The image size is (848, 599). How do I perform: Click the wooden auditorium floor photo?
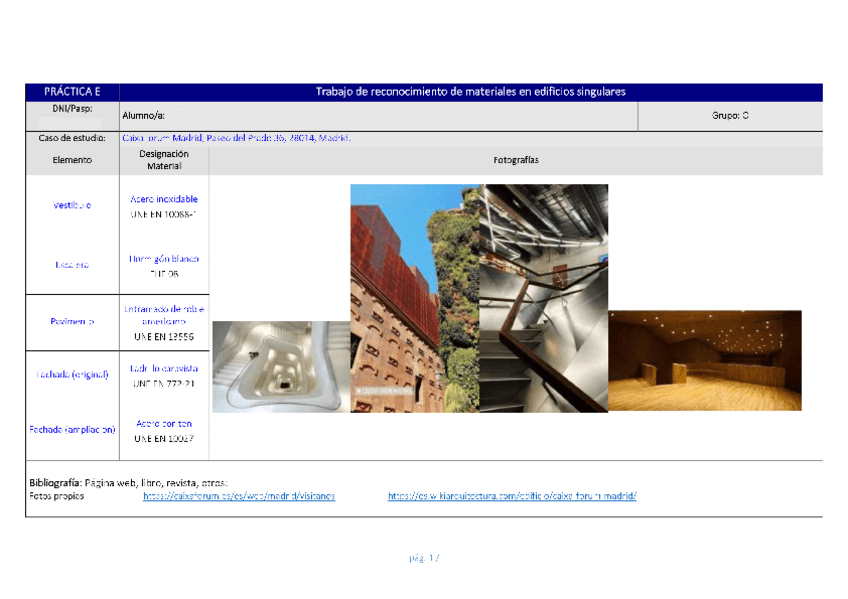(704, 360)
